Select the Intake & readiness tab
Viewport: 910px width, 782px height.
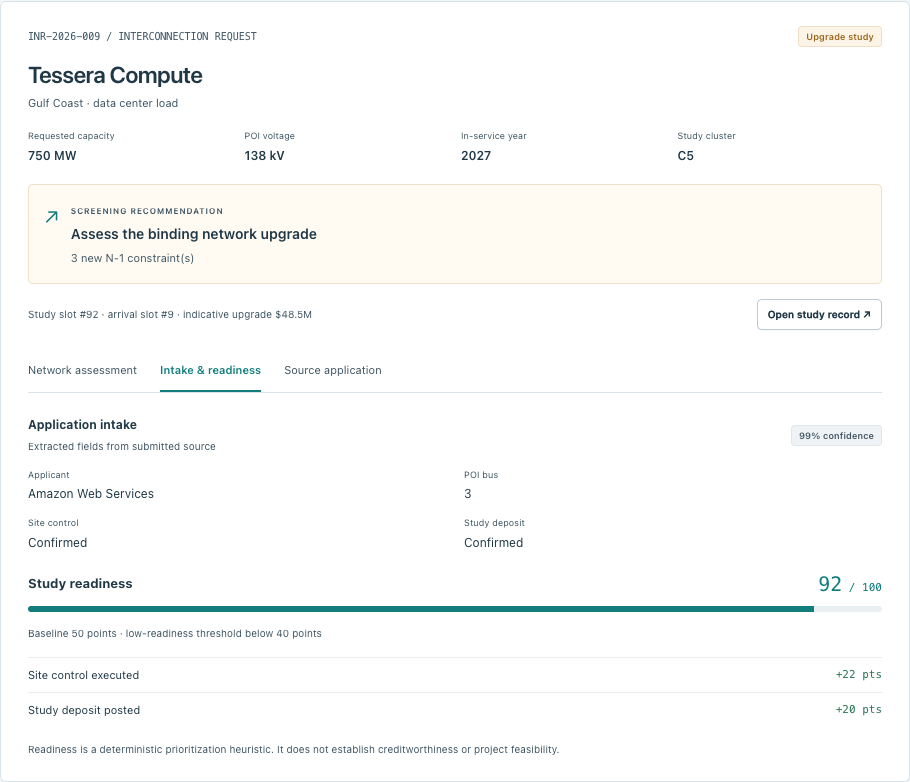210,370
